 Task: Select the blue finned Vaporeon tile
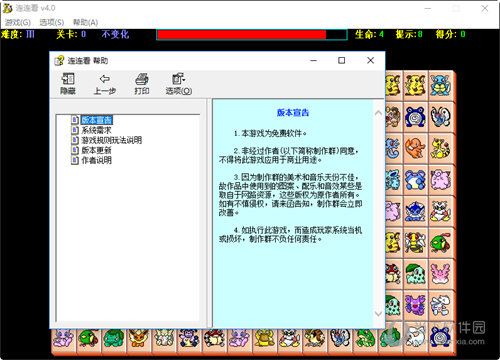click(415, 211)
